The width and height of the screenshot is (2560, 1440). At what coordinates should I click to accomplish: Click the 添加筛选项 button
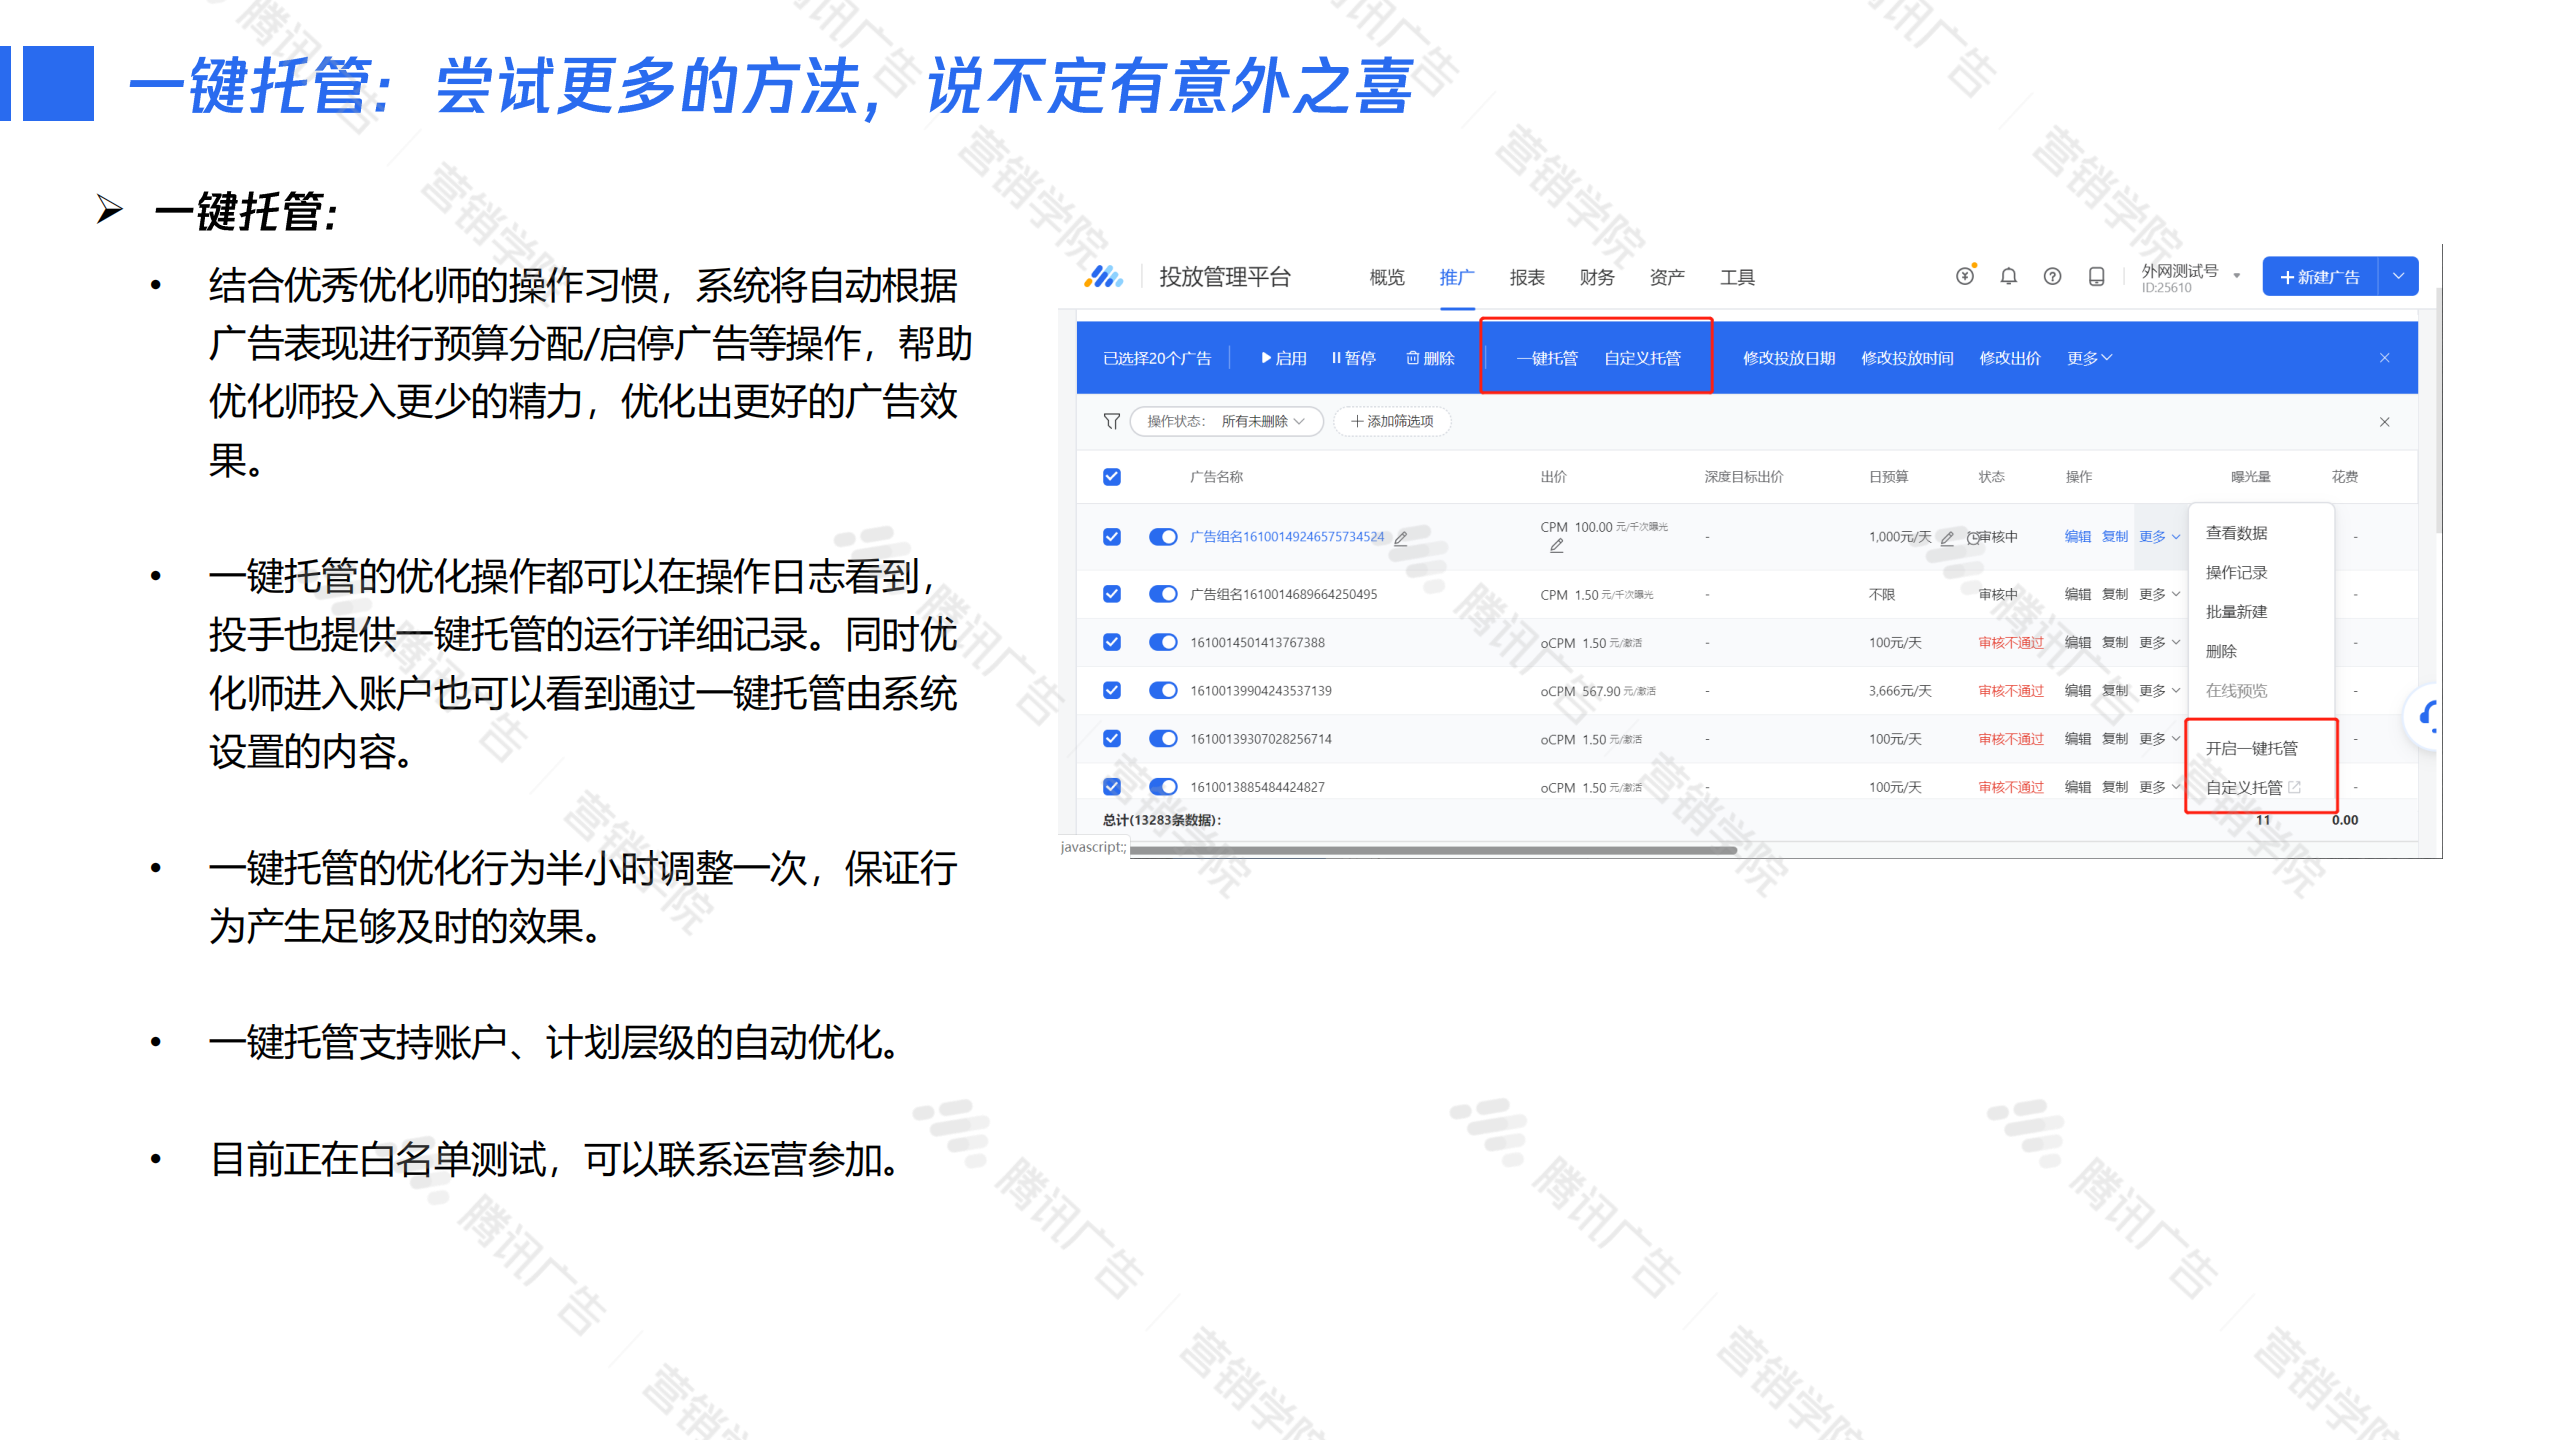pos(1392,421)
